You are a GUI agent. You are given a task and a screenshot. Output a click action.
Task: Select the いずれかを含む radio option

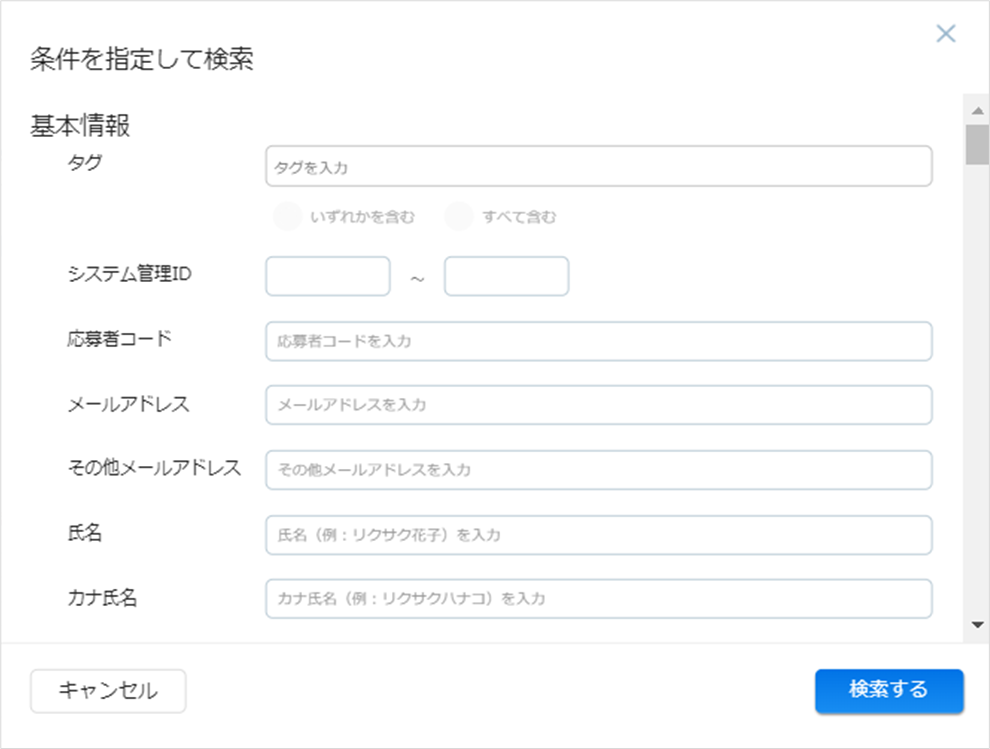click(288, 217)
